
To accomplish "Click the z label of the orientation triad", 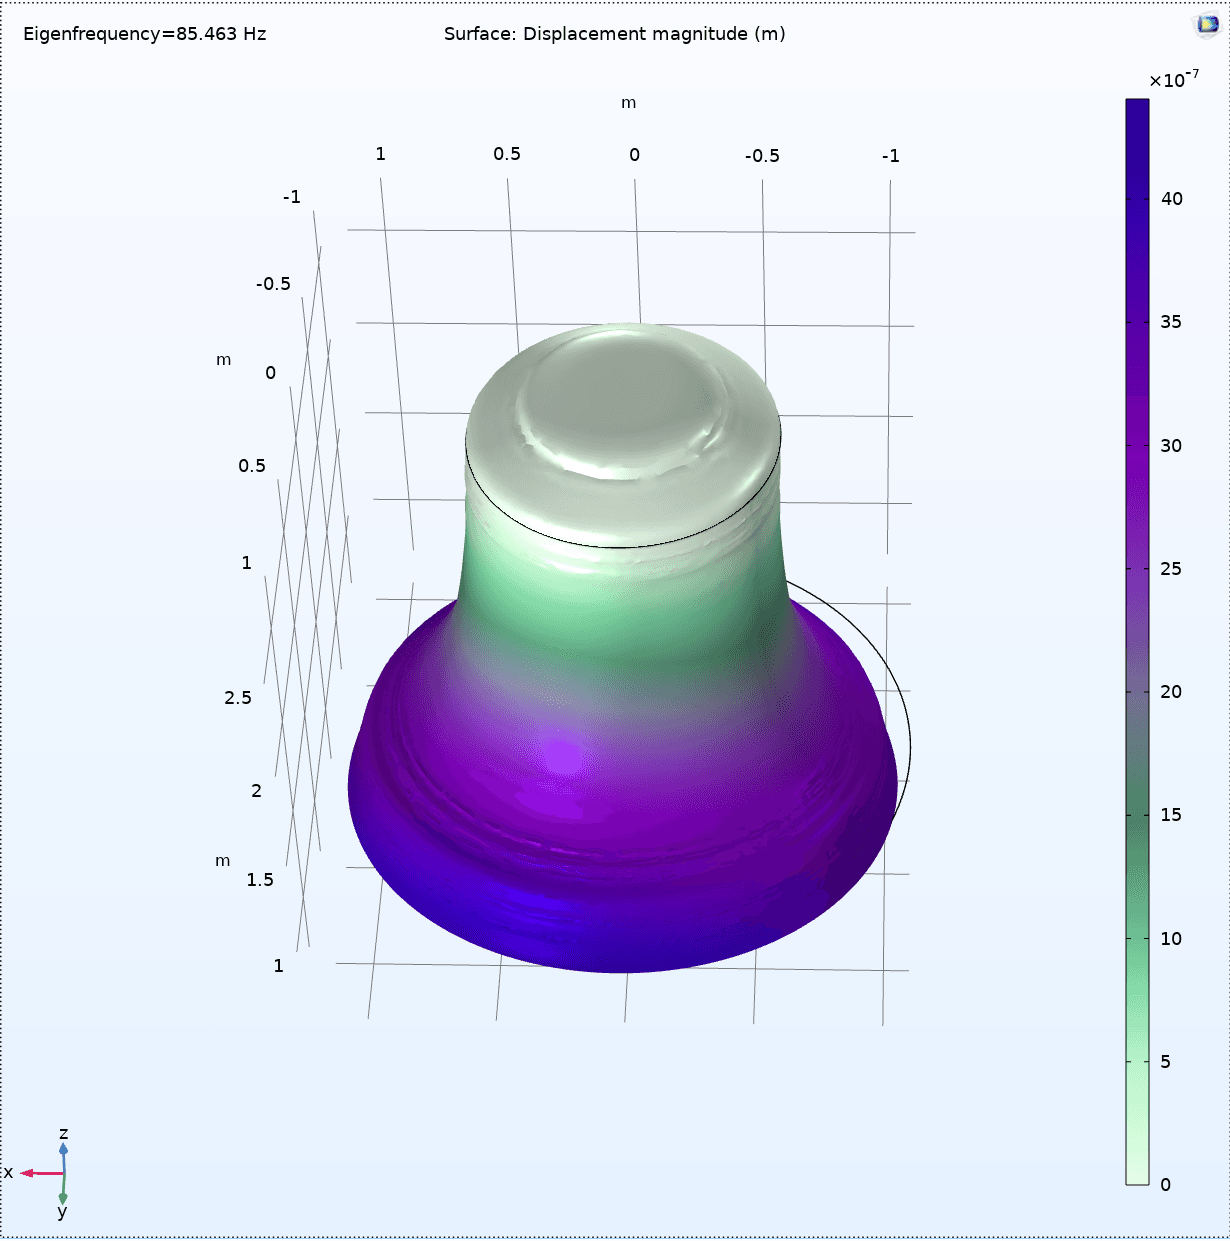I will pos(63,1134).
